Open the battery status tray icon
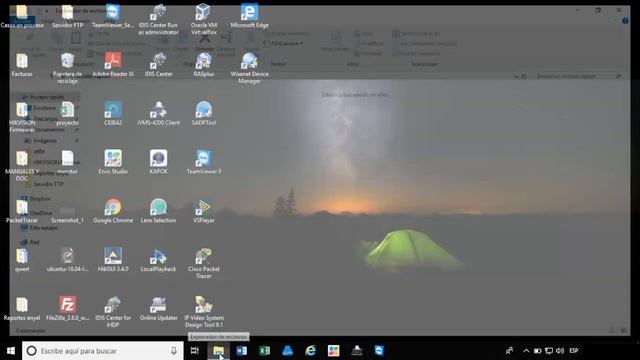 tap(538, 351)
